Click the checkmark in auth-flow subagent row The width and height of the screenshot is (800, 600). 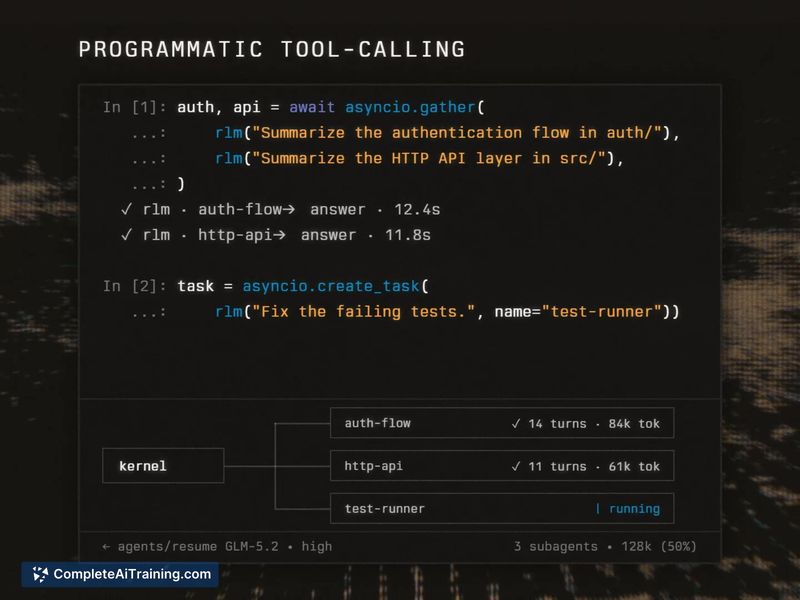[516, 423]
